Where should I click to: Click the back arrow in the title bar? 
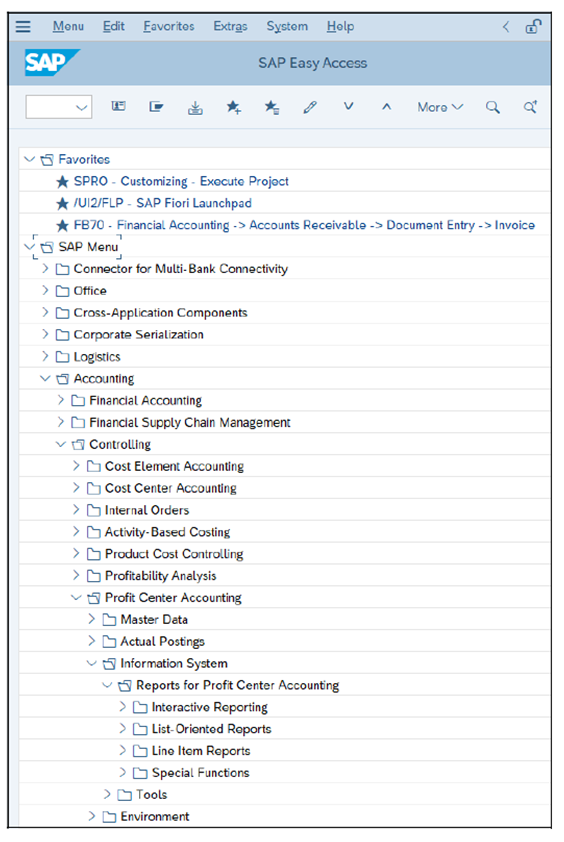point(506,26)
